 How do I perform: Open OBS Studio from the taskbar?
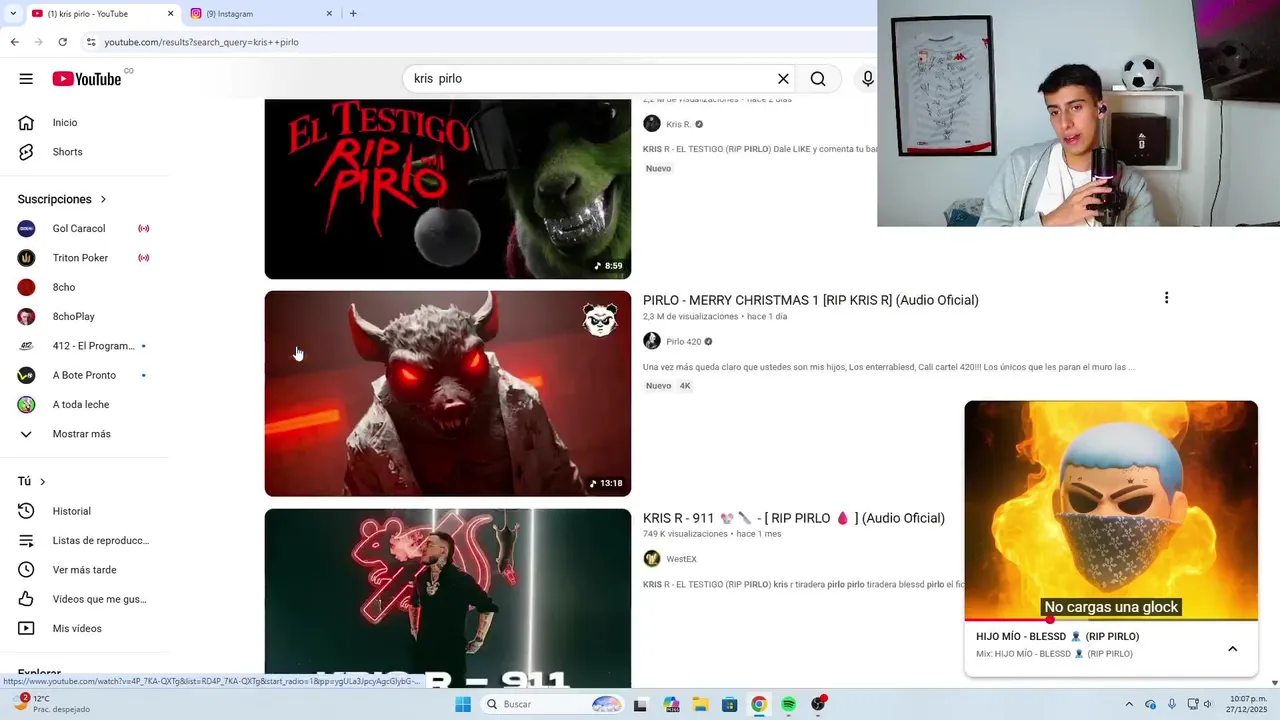pos(818,704)
